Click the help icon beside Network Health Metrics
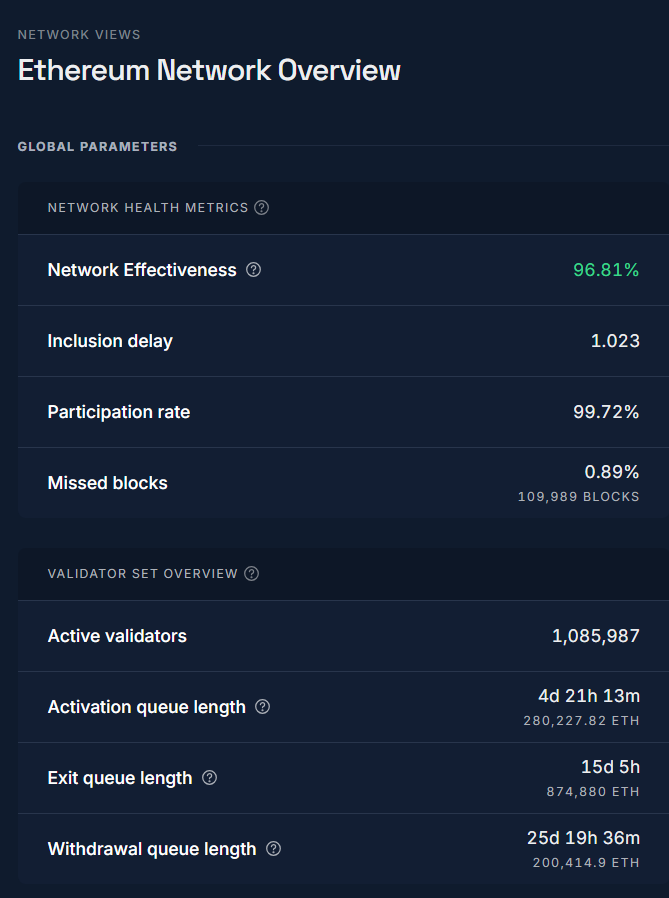The image size is (669, 898). pos(261,208)
